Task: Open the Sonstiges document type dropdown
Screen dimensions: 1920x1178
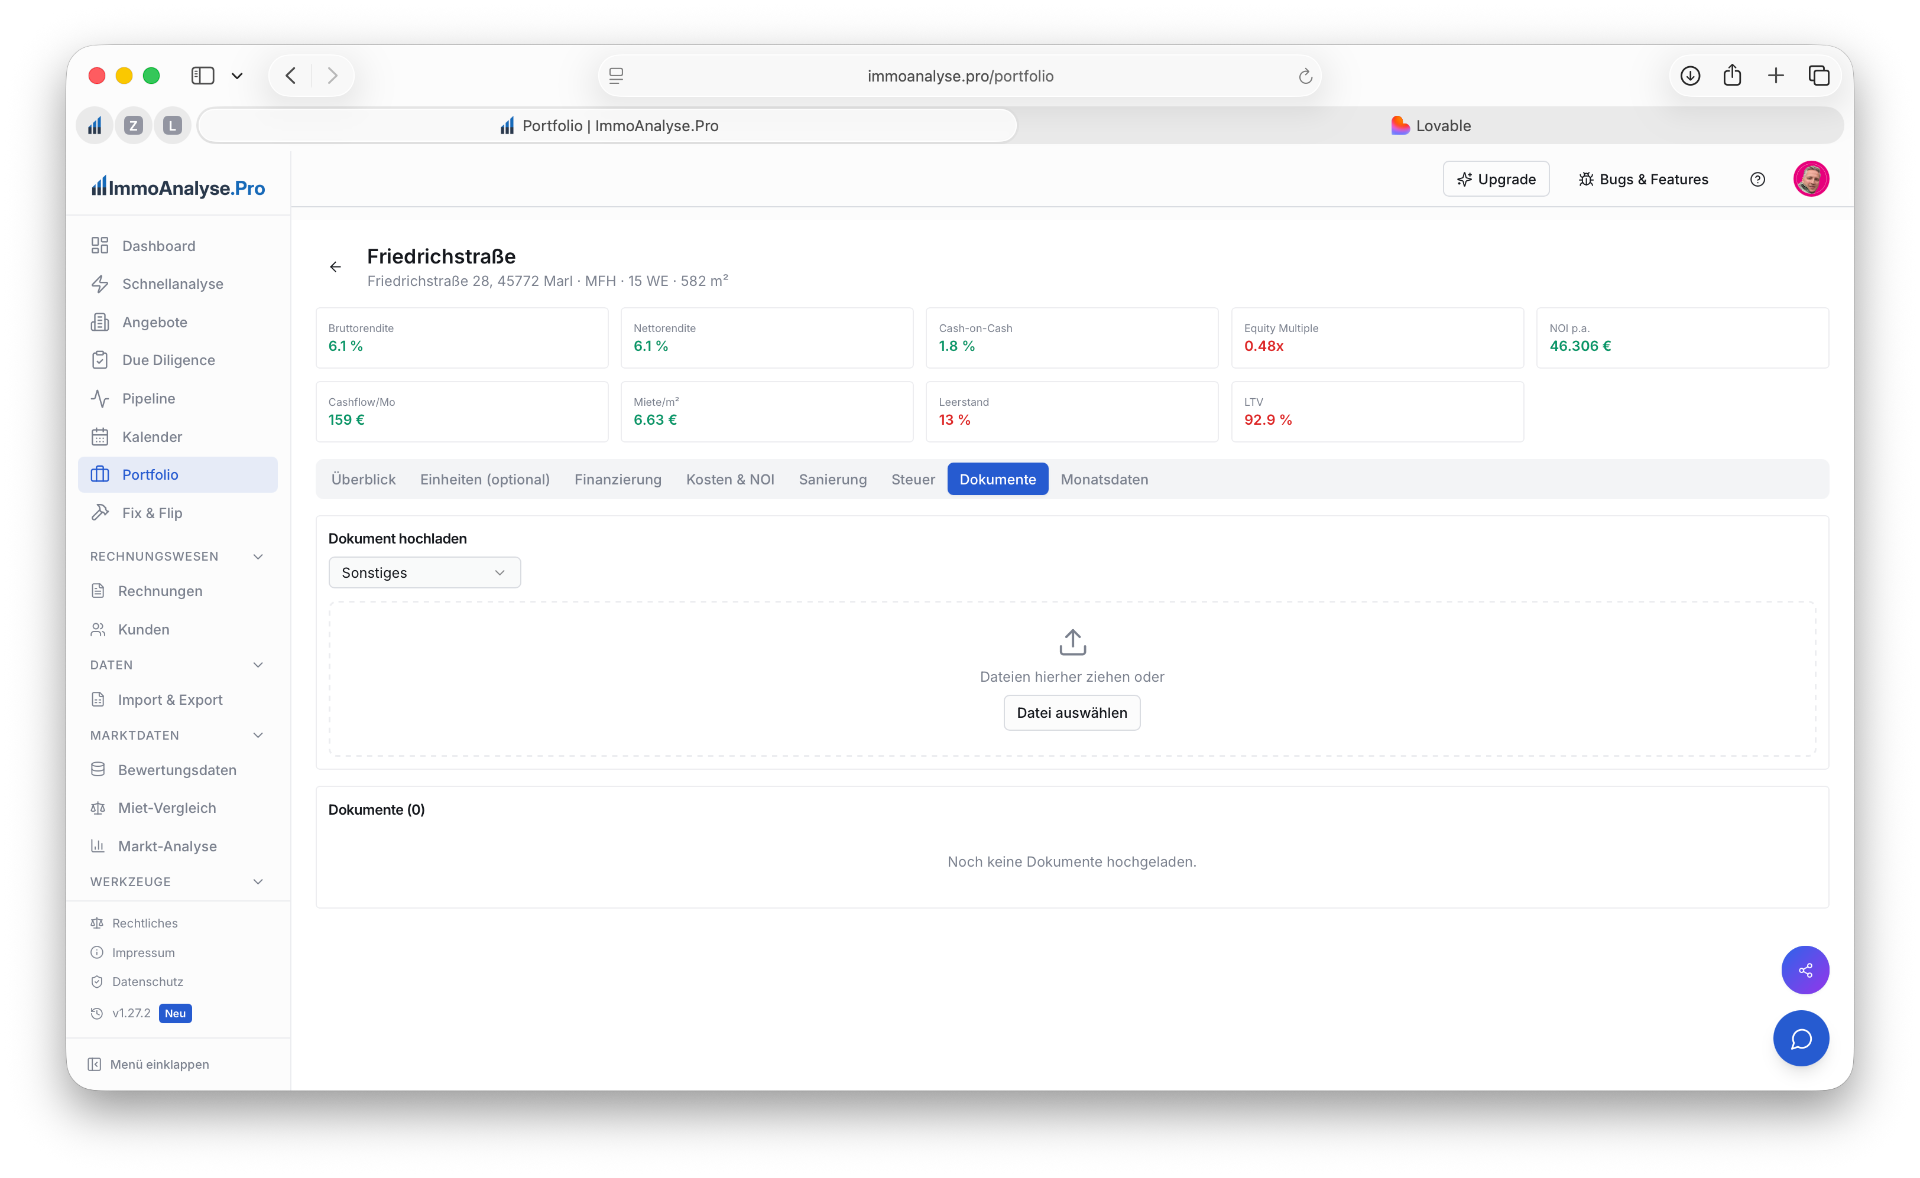Action: [424, 573]
